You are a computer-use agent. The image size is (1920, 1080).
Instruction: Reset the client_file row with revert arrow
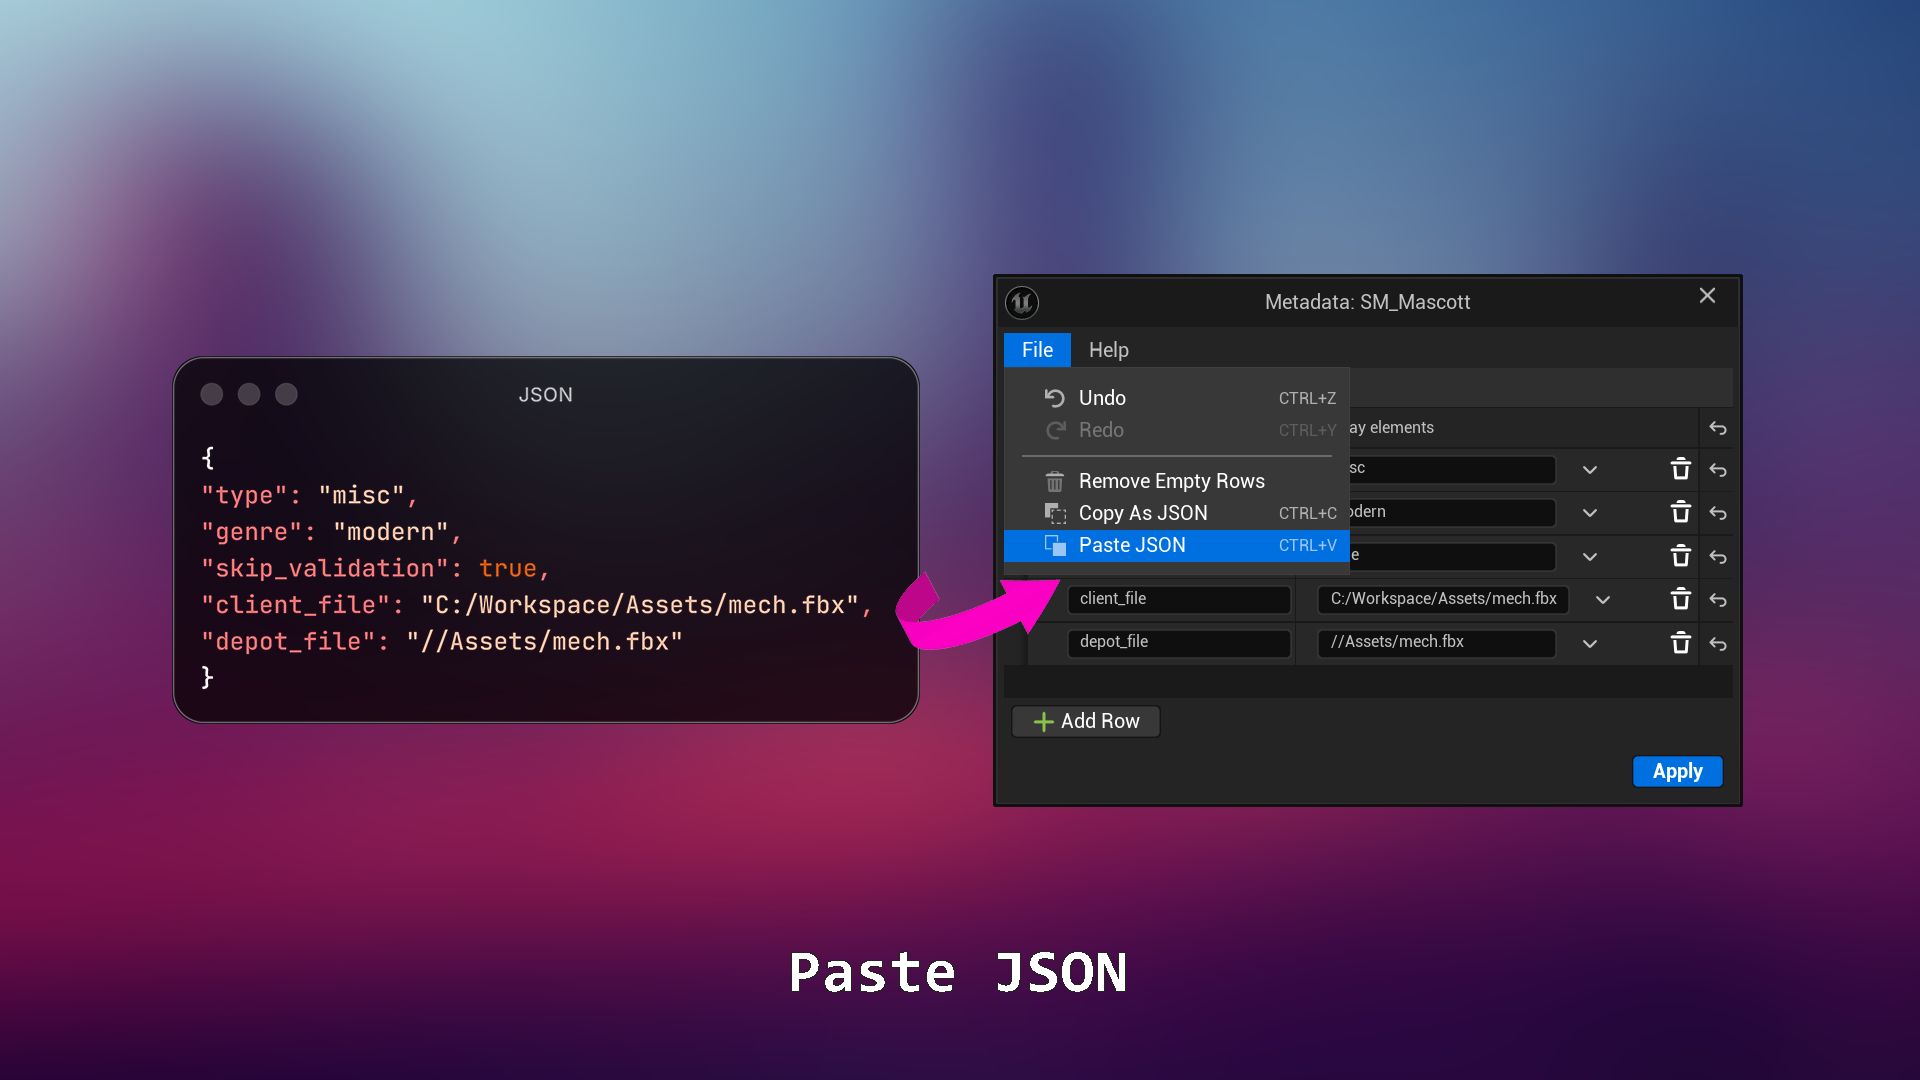pyautogui.click(x=1718, y=599)
